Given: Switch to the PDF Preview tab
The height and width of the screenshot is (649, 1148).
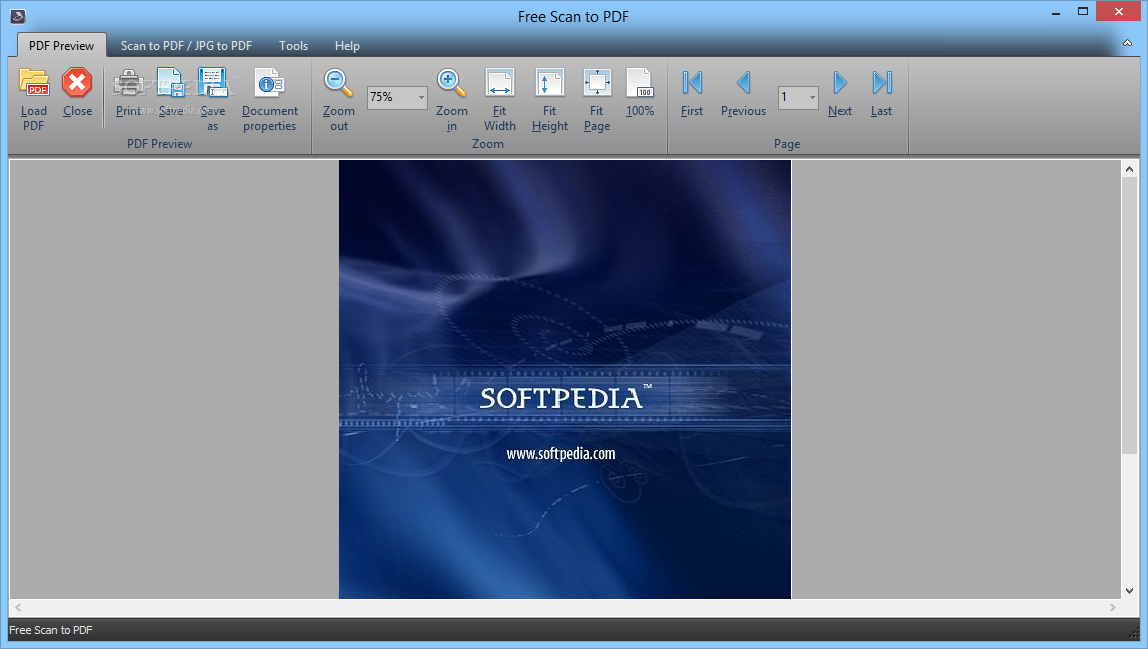Looking at the screenshot, I should [x=62, y=45].
